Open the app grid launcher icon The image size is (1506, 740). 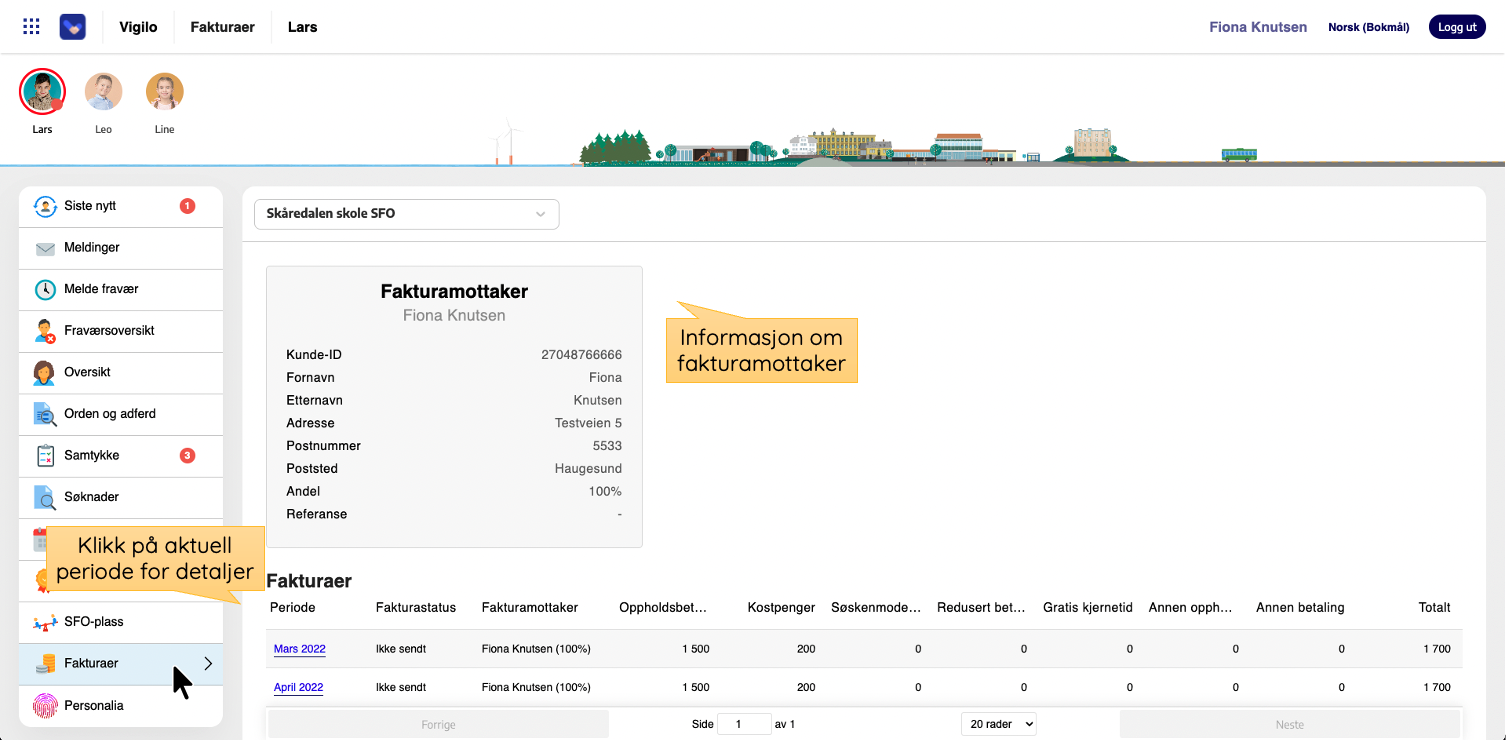tap(31, 27)
